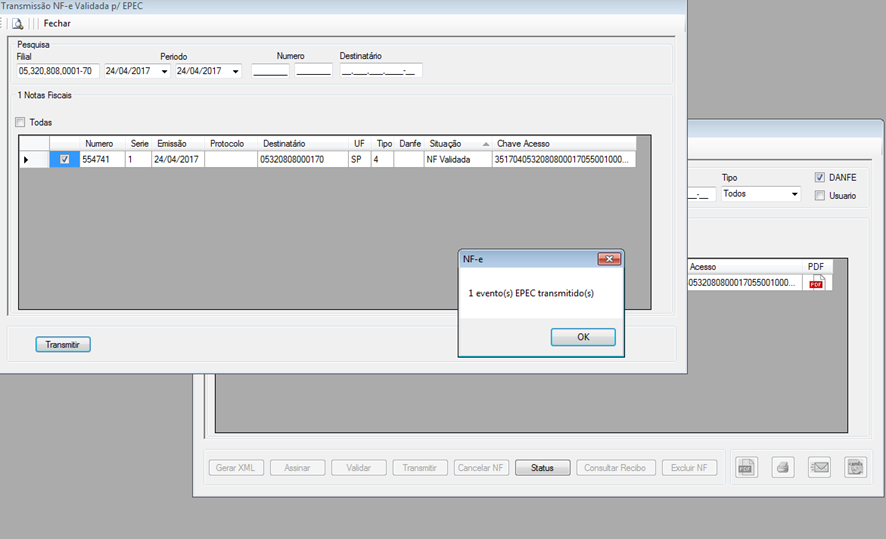Toggle the Todas checkbox
Image resolution: width=886 pixels, height=539 pixels.
point(20,122)
